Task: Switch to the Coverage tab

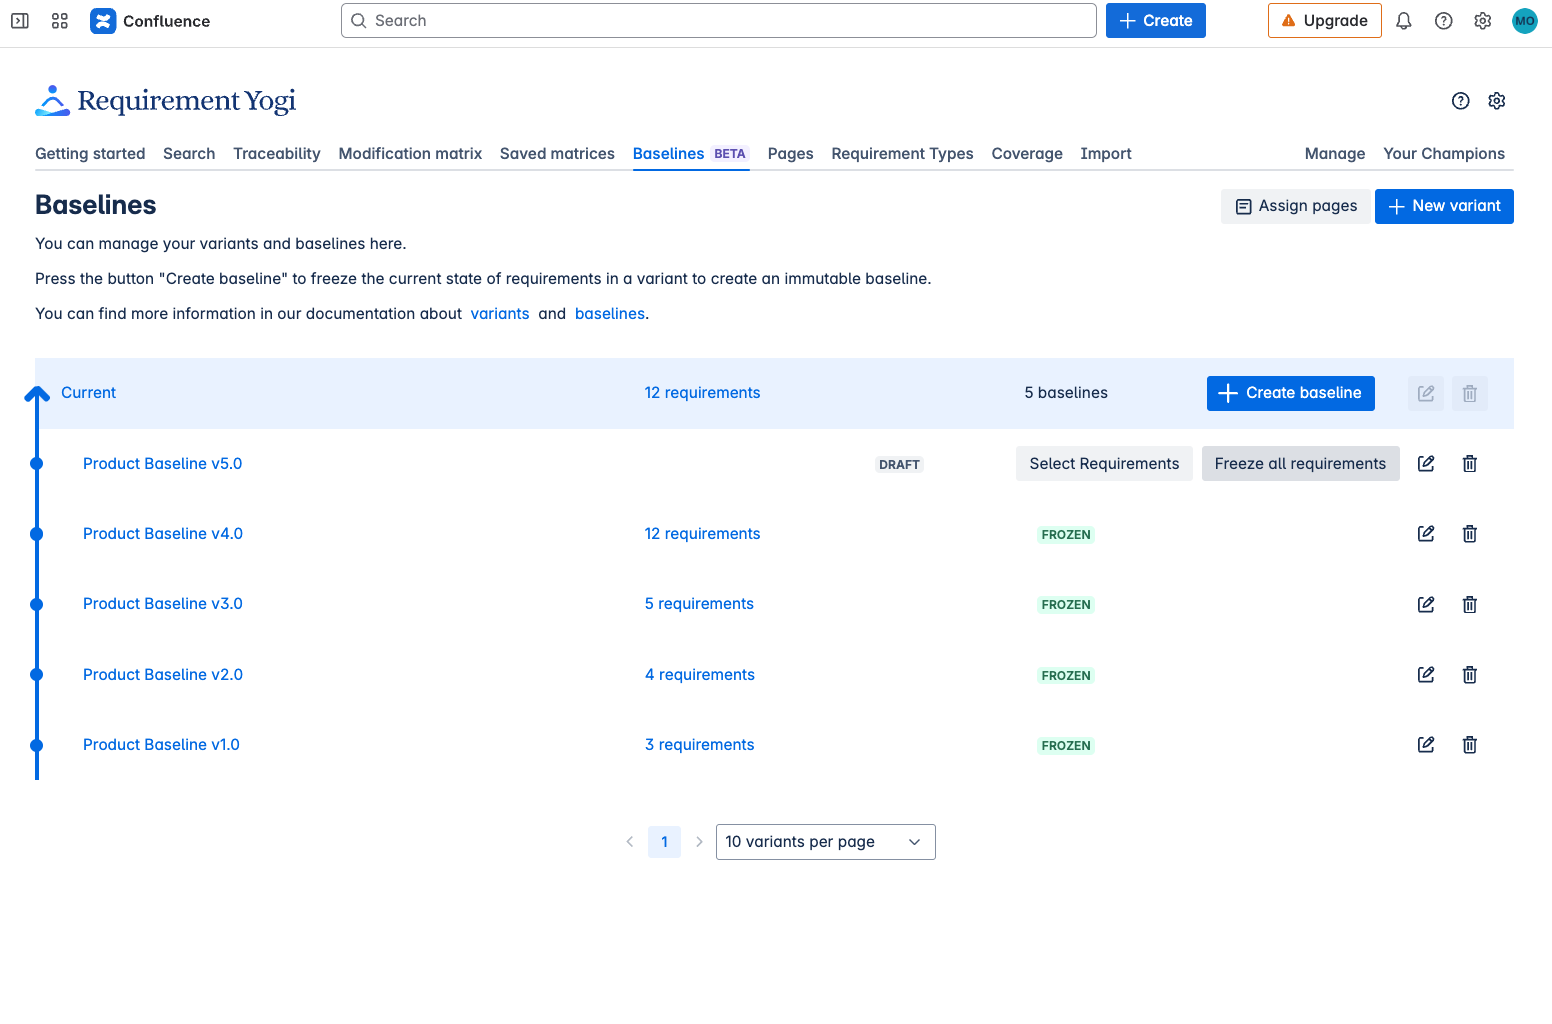Action: point(1027,154)
